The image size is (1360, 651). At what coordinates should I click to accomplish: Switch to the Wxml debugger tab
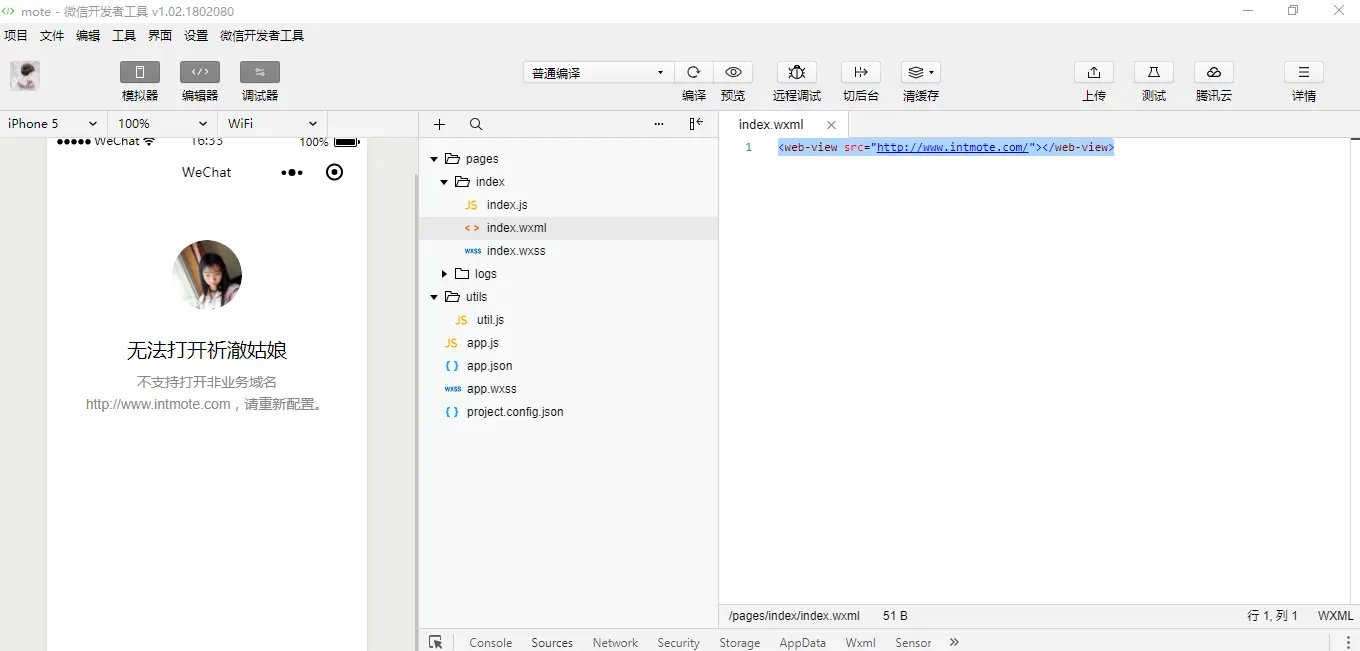pos(860,642)
